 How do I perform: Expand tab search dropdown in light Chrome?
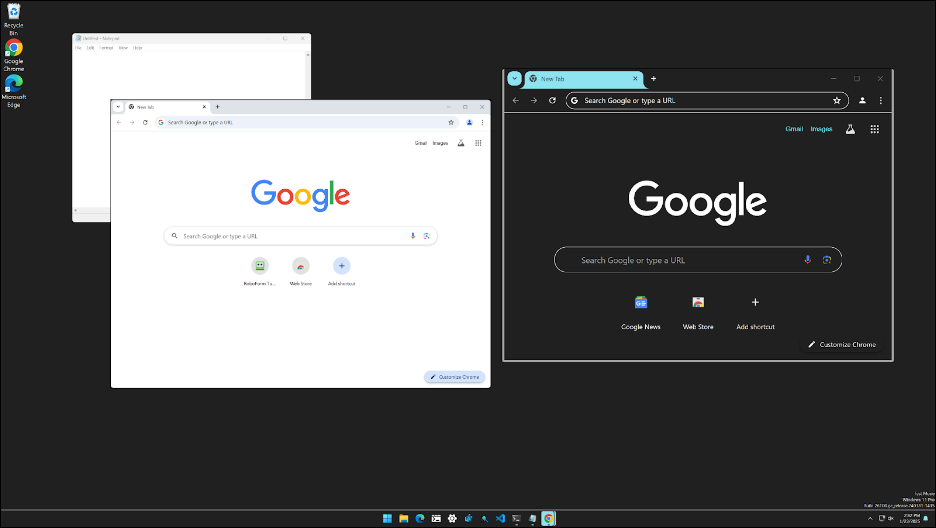point(118,107)
